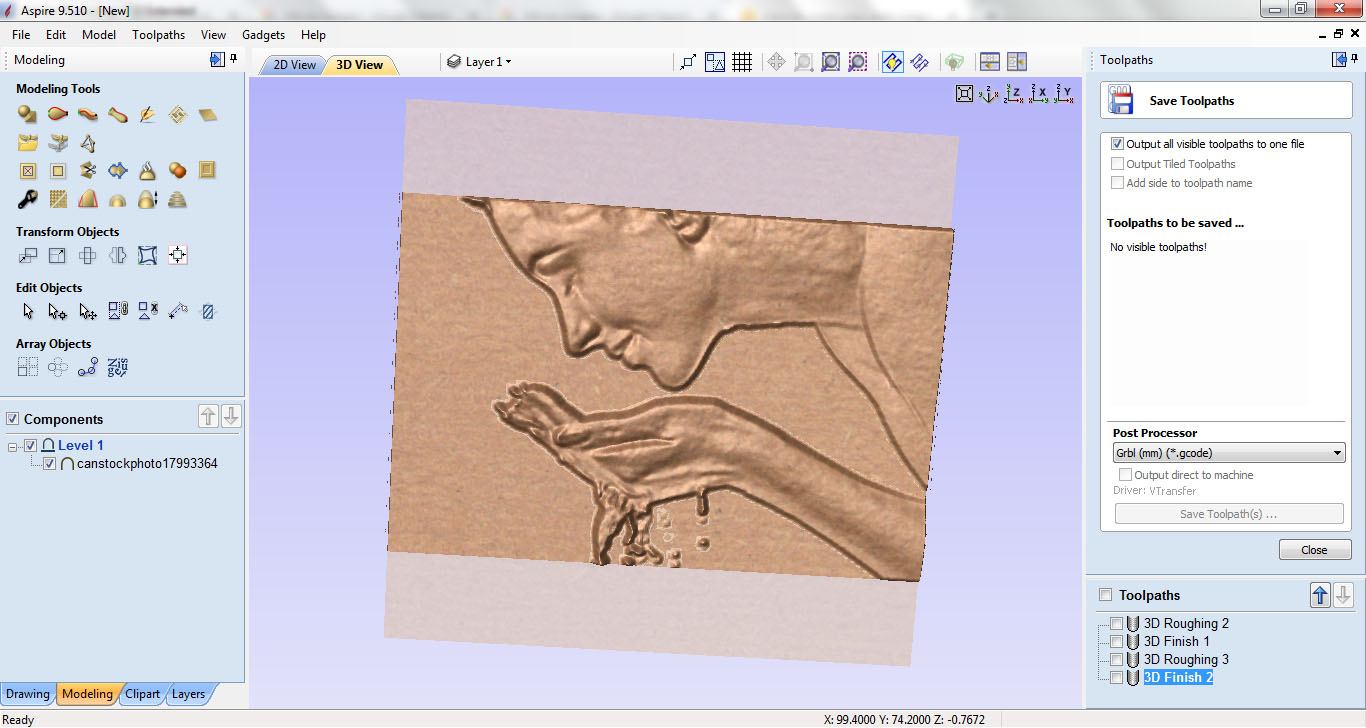Click the Slice Model stacked layers icon
Screen dimensions: 1366x728
click(x=178, y=199)
